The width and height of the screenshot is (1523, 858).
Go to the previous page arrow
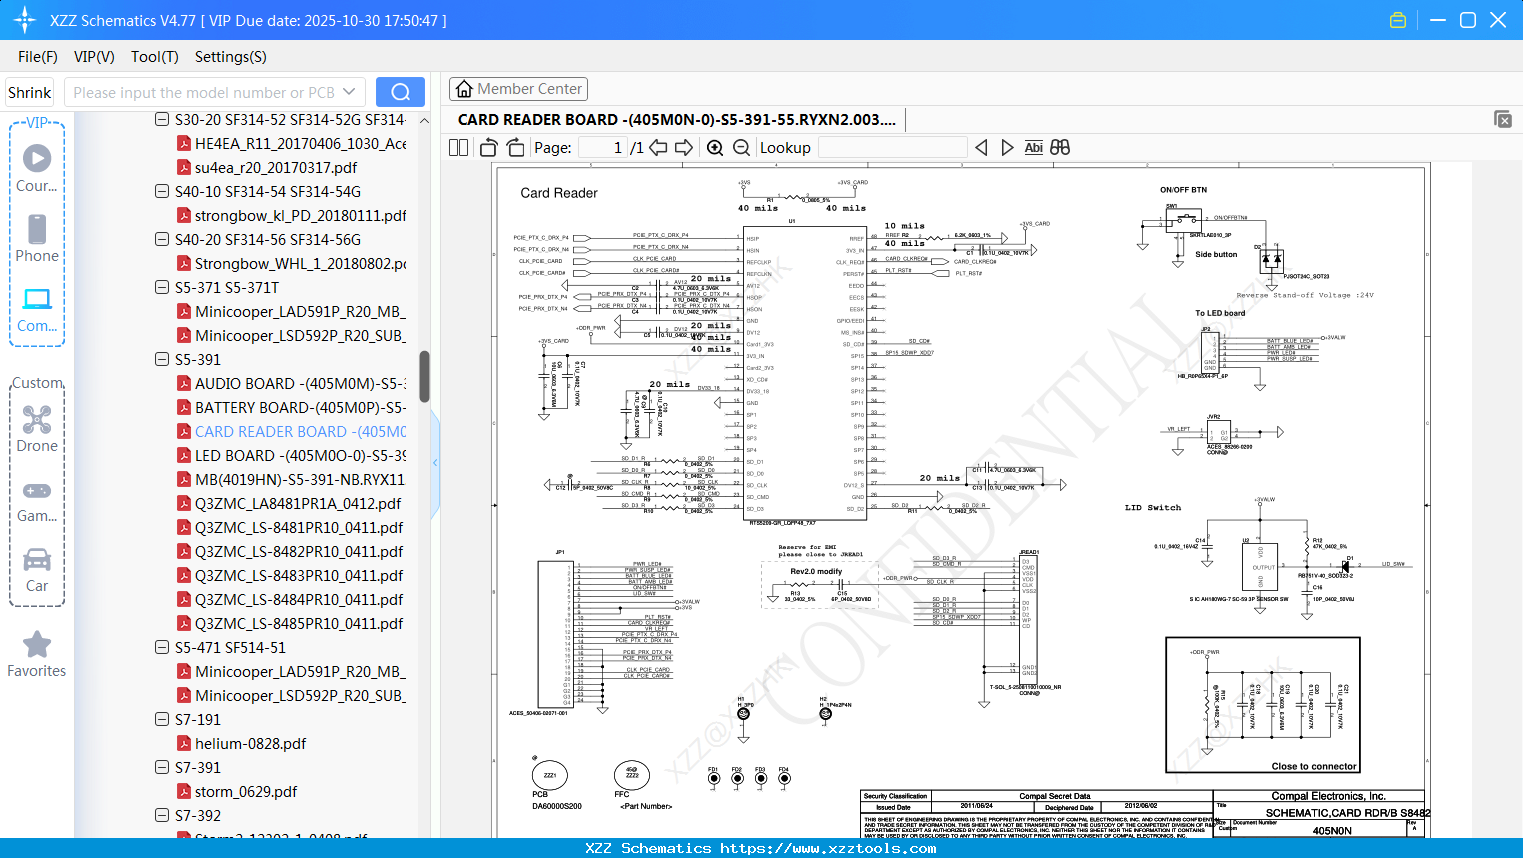(x=658, y=148)
